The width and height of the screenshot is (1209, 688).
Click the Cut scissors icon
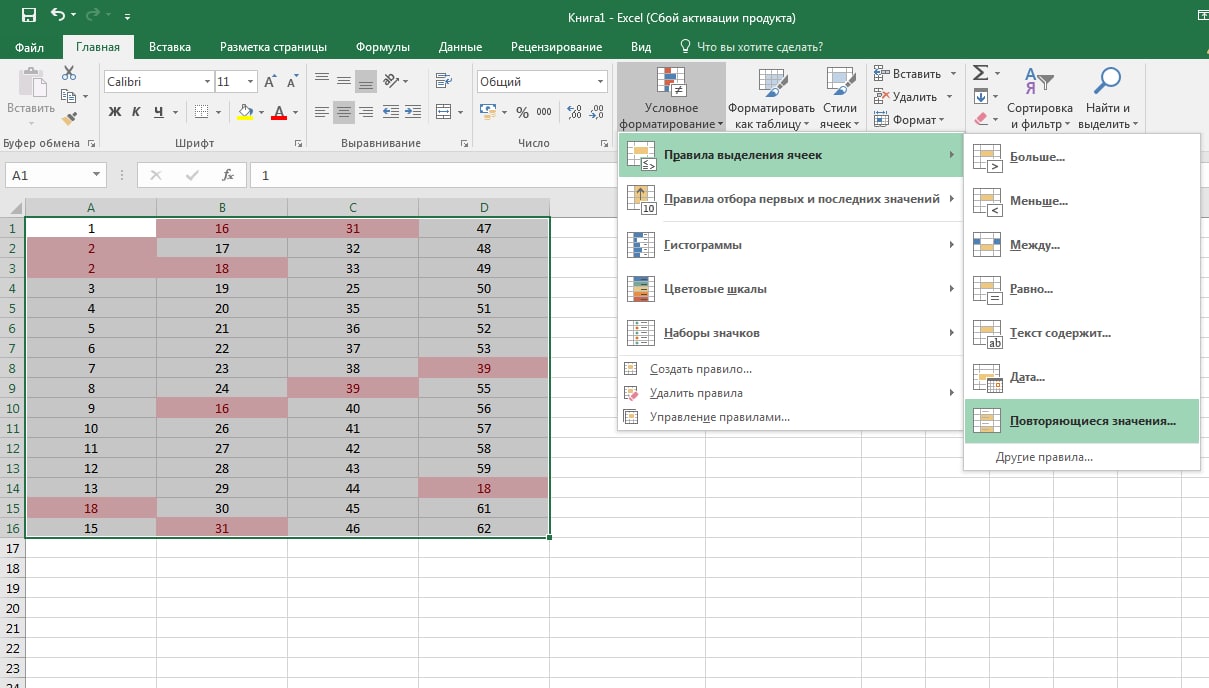pos(69,73)
